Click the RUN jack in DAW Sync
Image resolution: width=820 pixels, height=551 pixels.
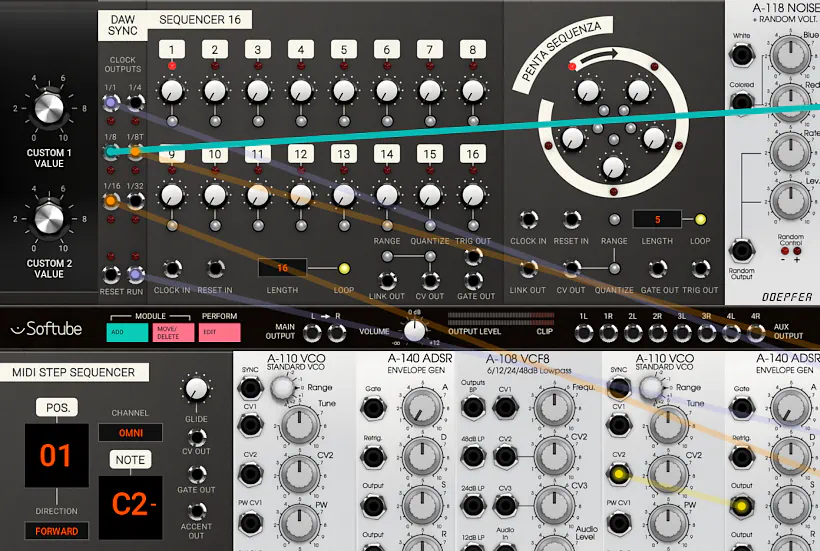click(135, 274)
